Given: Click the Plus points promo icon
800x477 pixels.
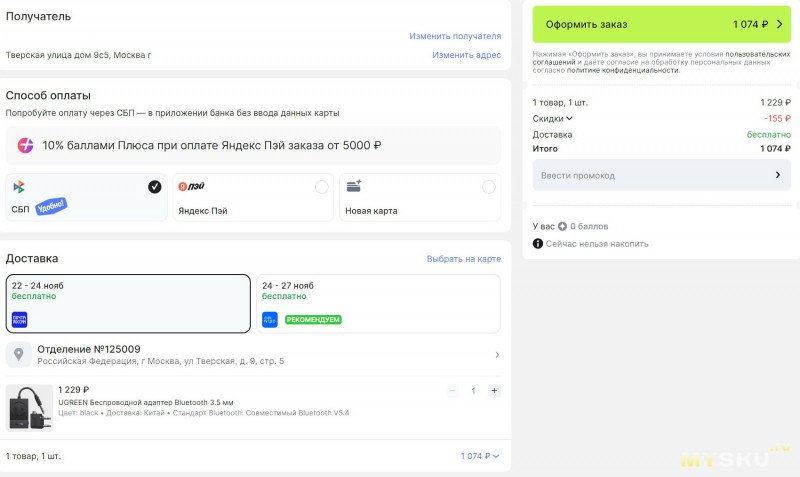Looking at the screenshot, I should coord(25,146).
